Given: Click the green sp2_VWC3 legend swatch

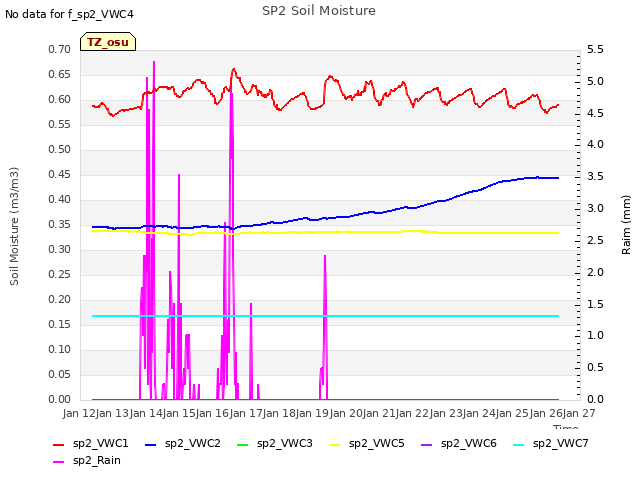Looking at the screenshot, I should click(243, 444).
